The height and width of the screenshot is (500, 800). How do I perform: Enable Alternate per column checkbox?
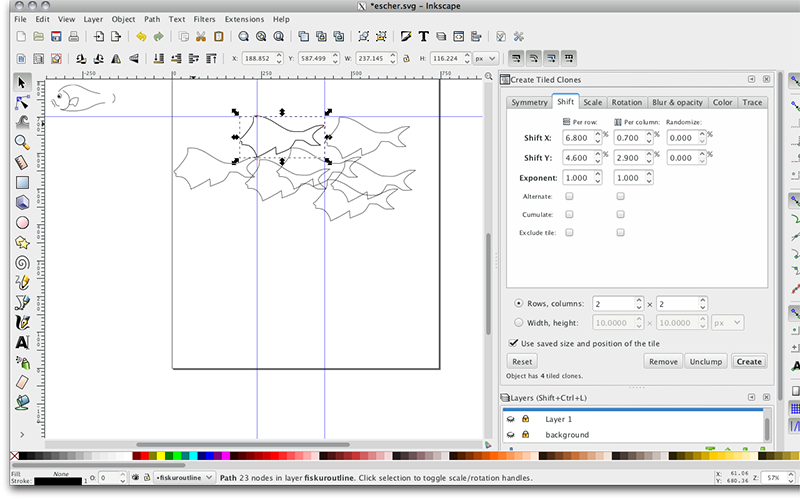coord(620,196)
